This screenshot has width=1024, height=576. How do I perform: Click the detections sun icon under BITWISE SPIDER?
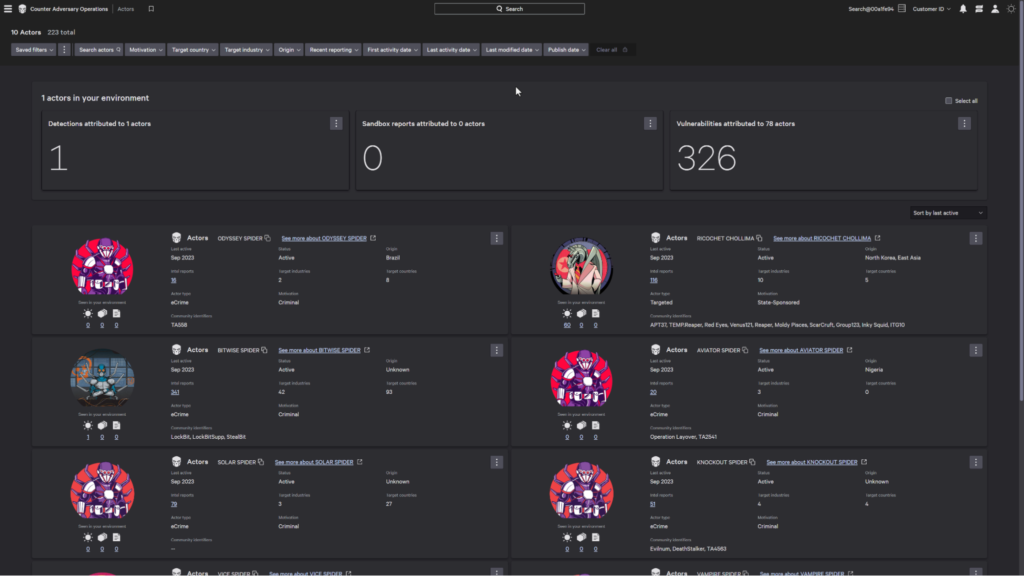click(88, 424)
